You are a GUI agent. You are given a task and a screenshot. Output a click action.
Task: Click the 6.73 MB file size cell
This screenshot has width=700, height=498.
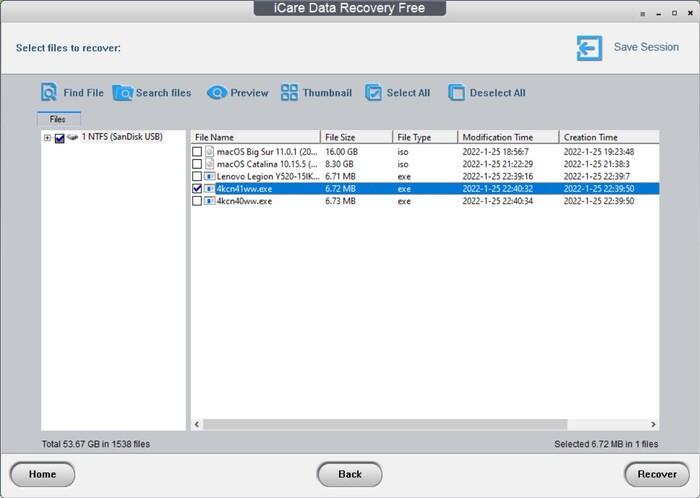[340, 201]
